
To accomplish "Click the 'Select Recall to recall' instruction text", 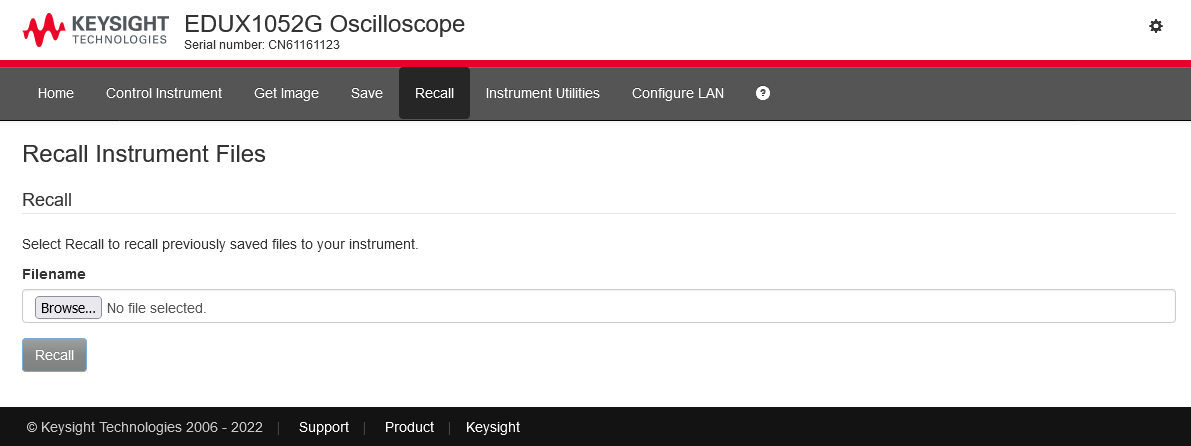I will tap(220, 245).
